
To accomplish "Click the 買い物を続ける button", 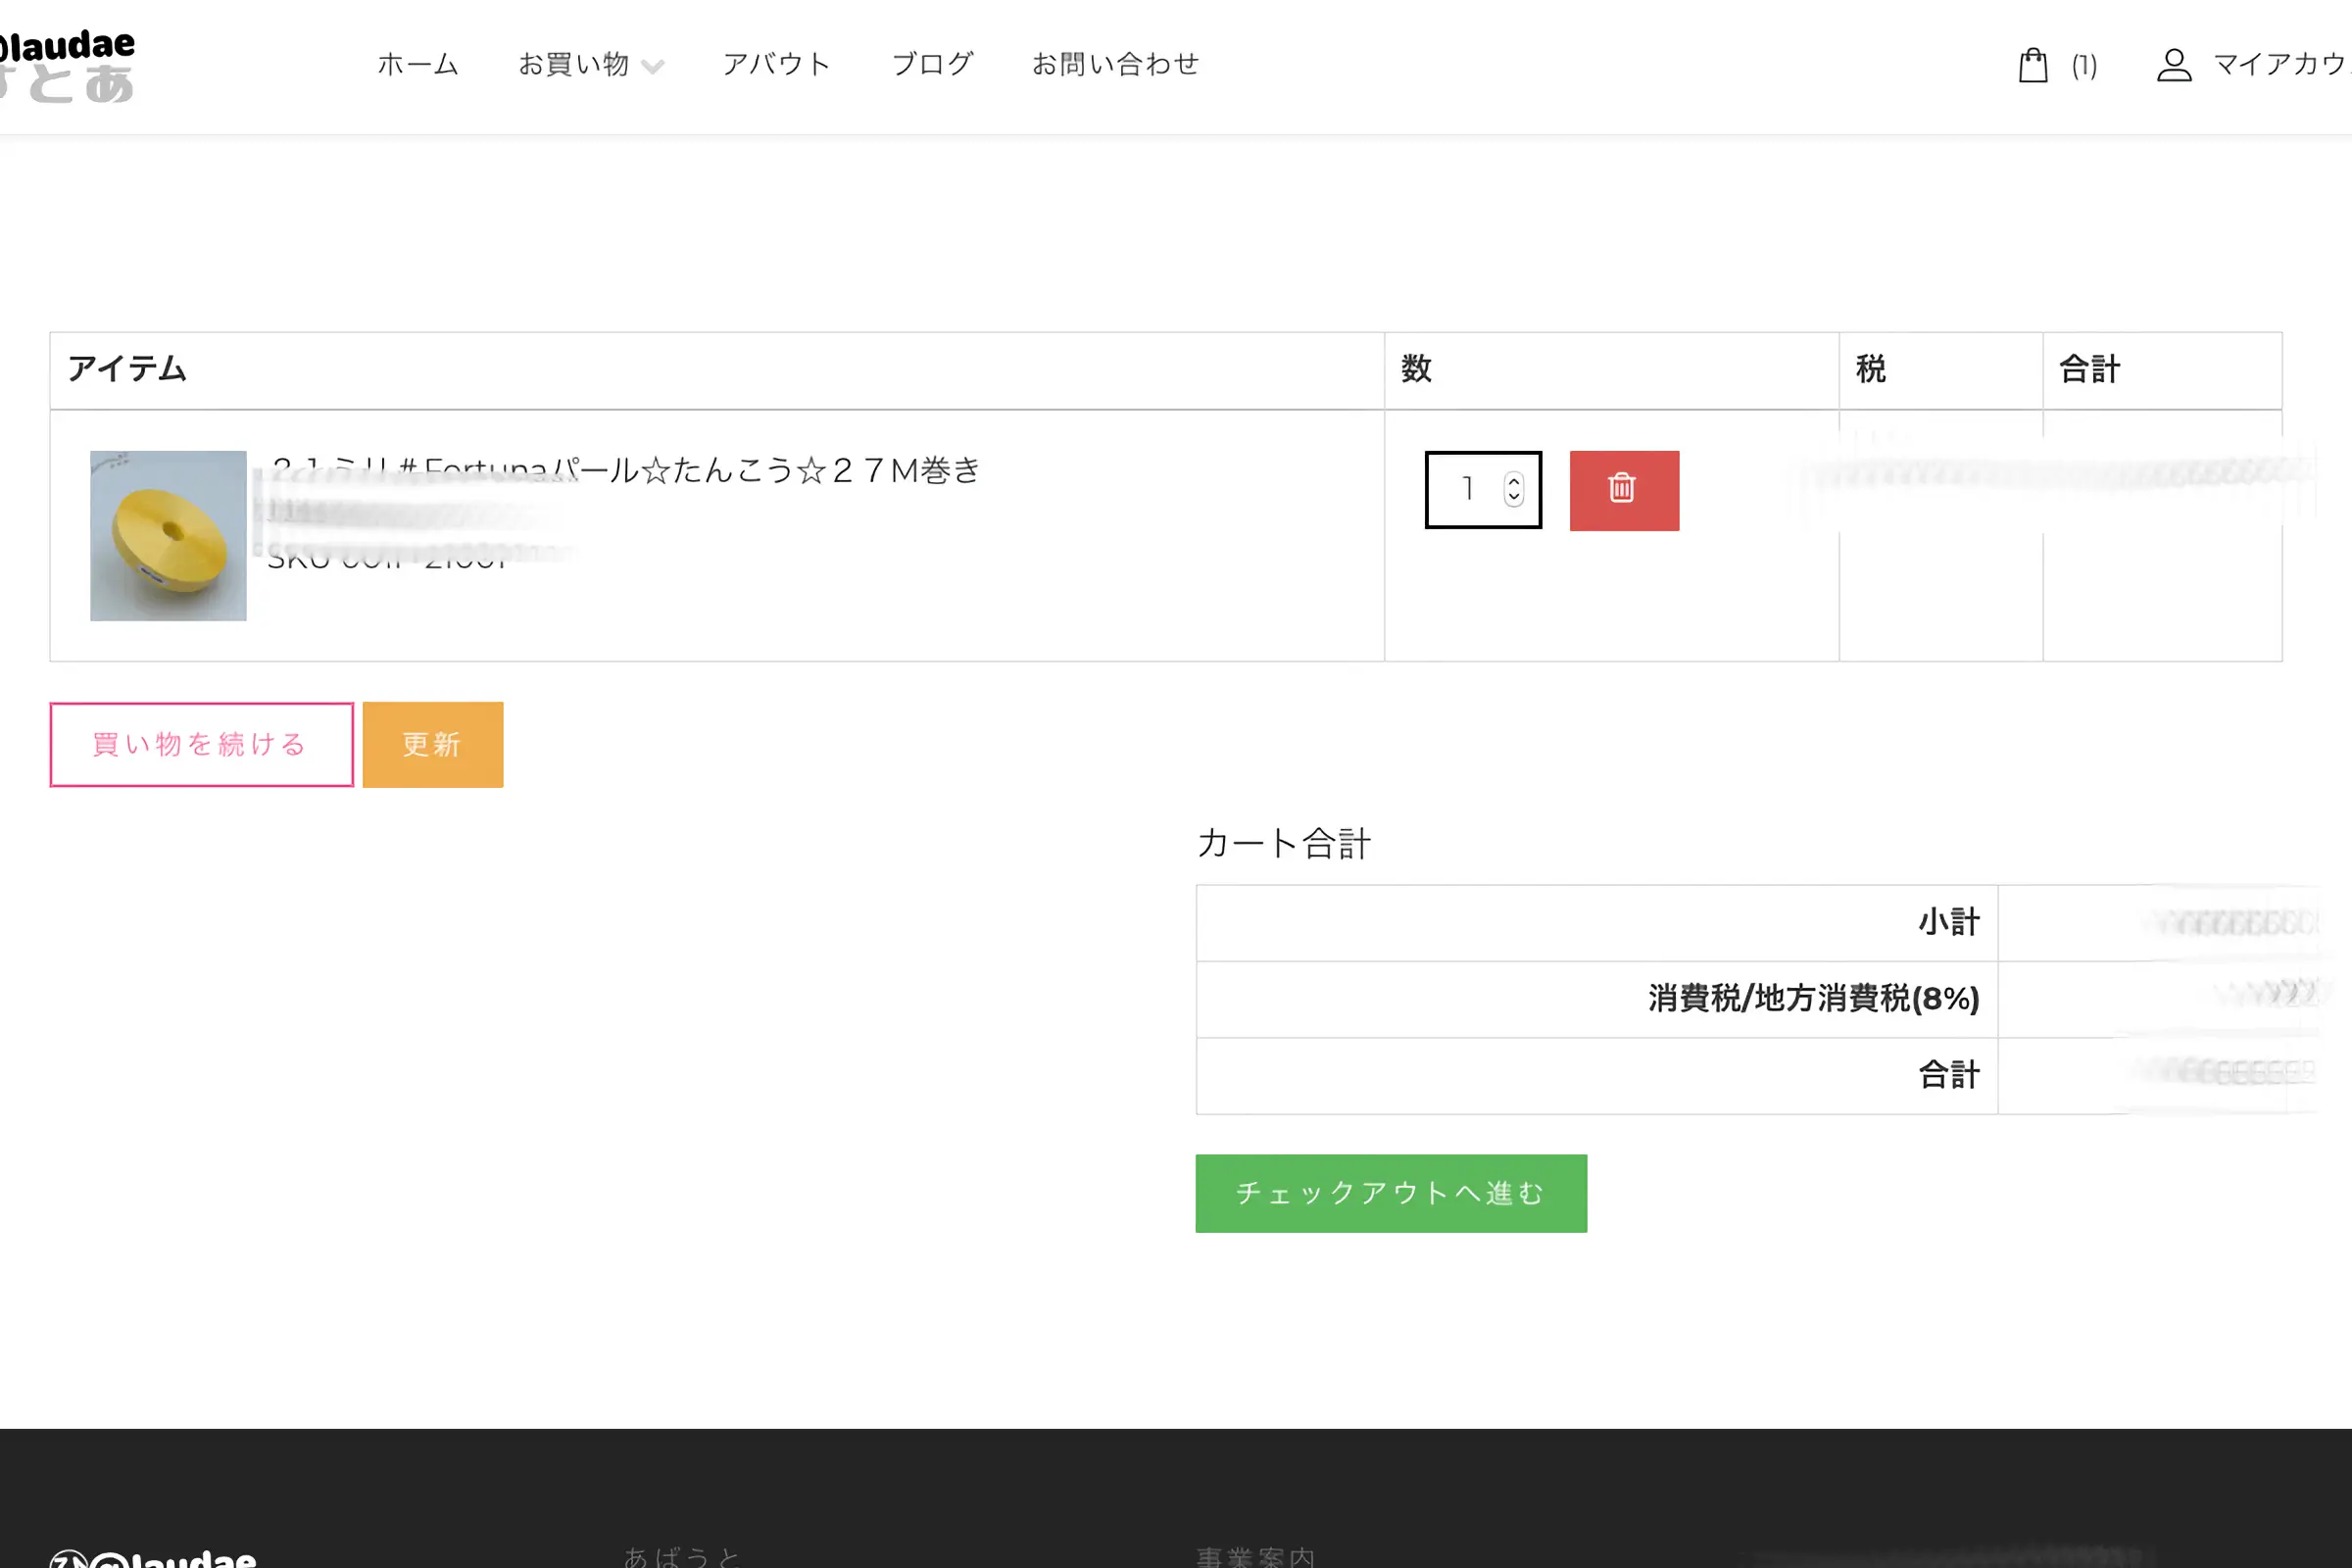I will [201, 744].
